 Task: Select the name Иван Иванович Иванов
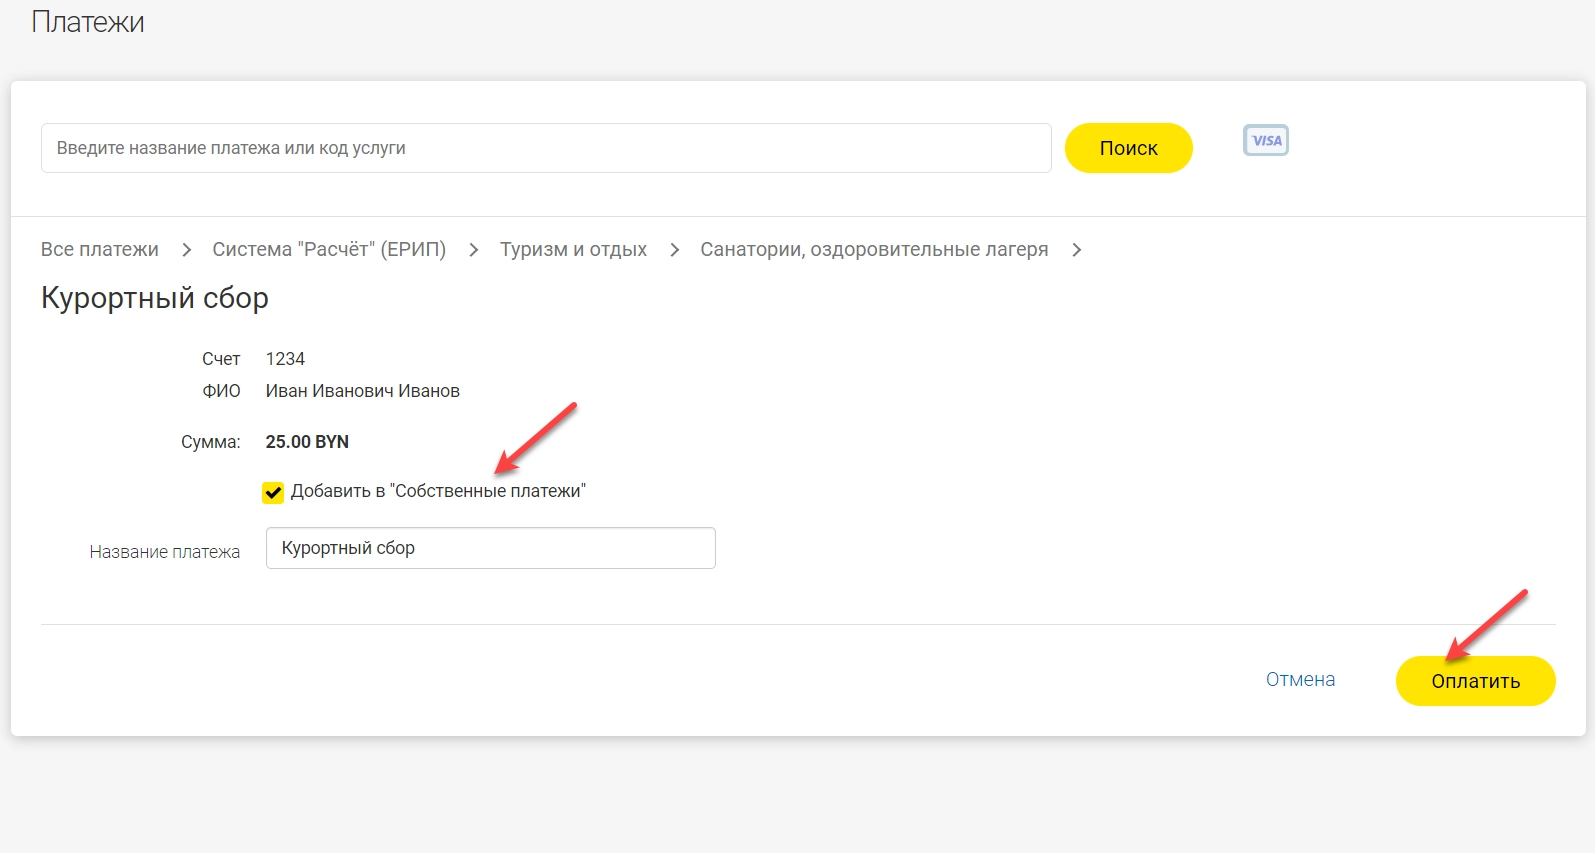[x=363, y=391]
